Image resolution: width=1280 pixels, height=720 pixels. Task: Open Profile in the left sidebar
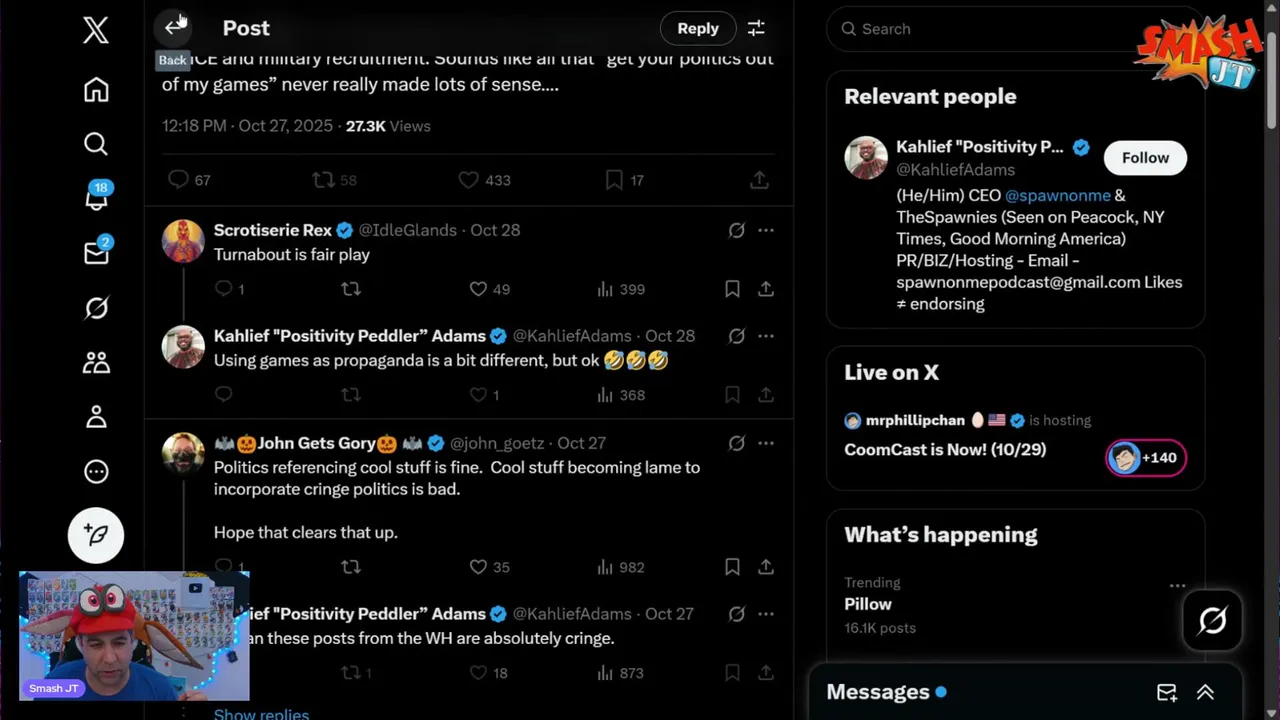96,416
